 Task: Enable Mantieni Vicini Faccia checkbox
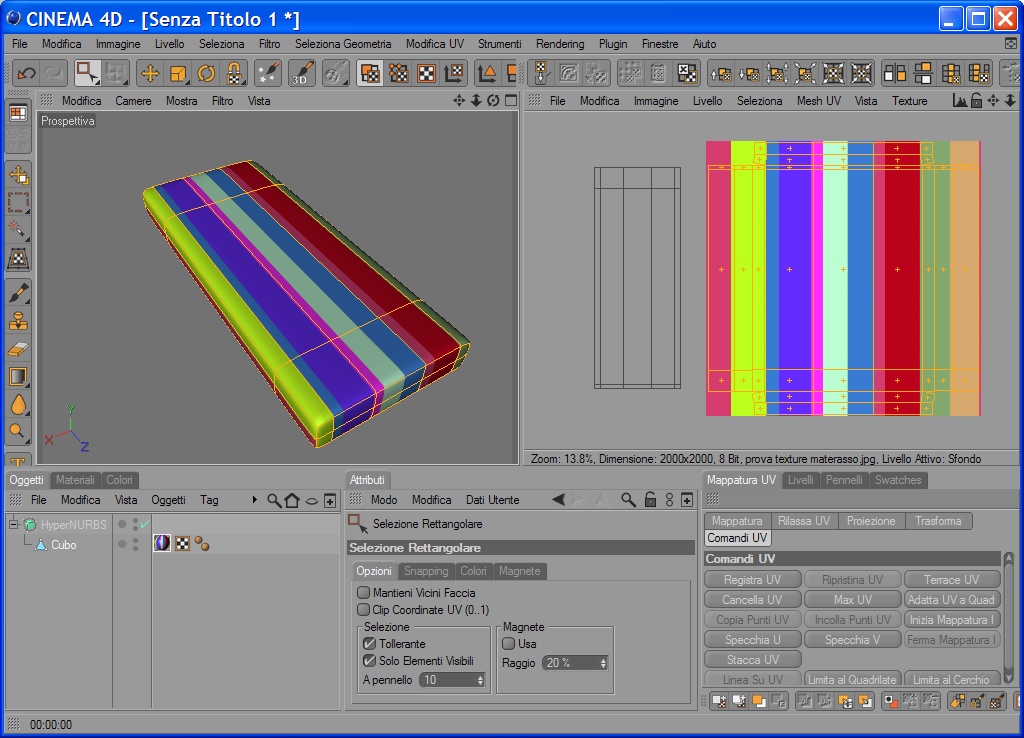point(364,593)
